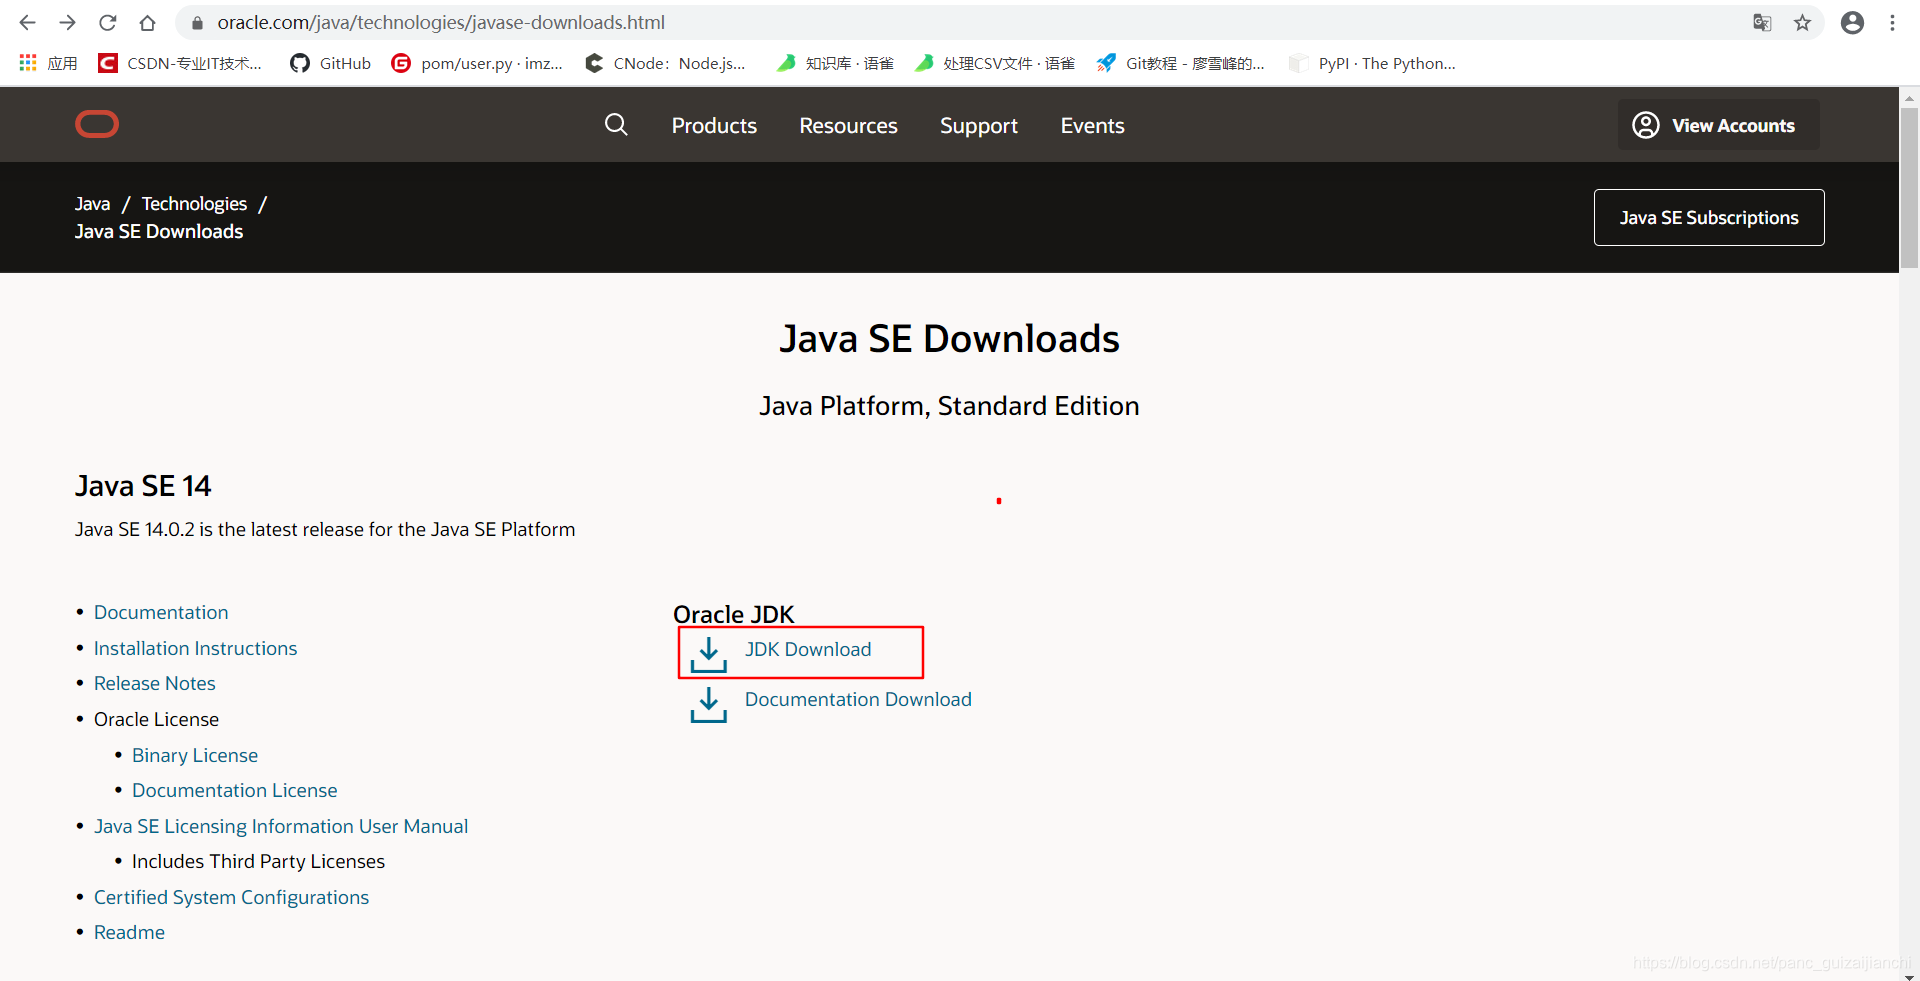This screenshot has height=981, width=1920.
Task: Click the 'Oracle JDK' heading
Action: click(734, 614)
